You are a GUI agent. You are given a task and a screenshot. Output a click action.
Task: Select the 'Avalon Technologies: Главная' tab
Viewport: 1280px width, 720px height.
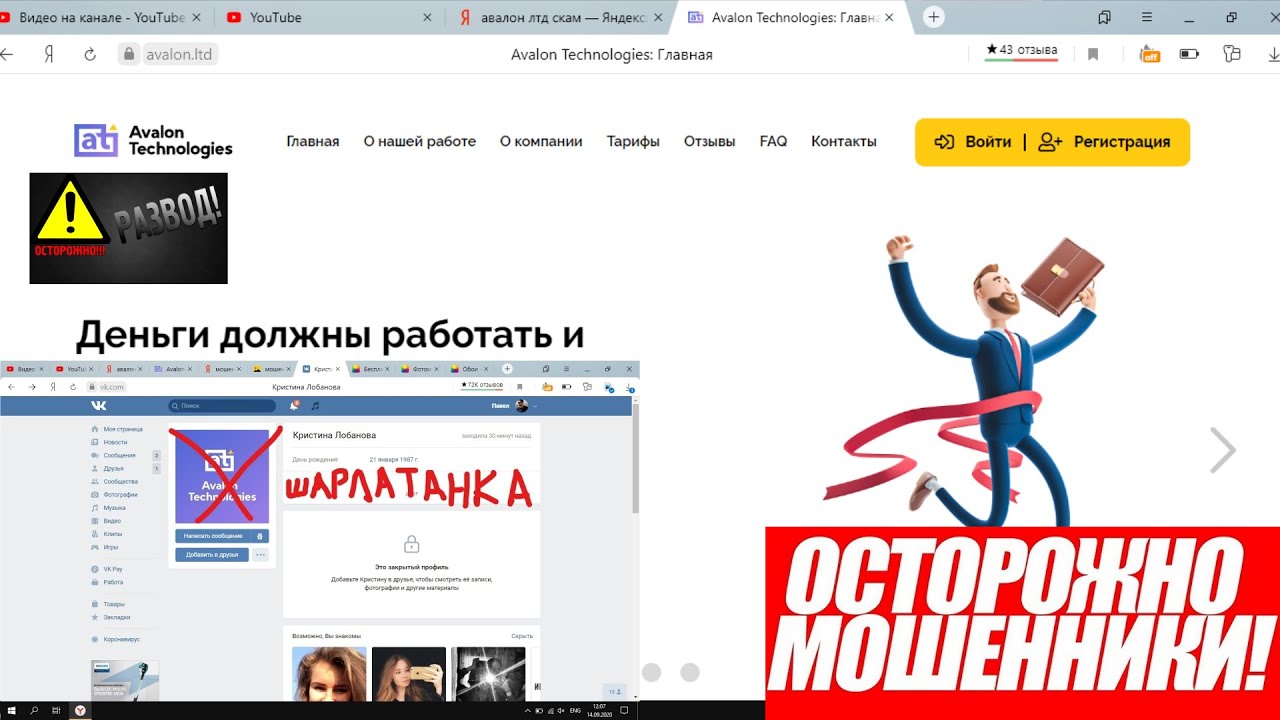click(790, 17)
